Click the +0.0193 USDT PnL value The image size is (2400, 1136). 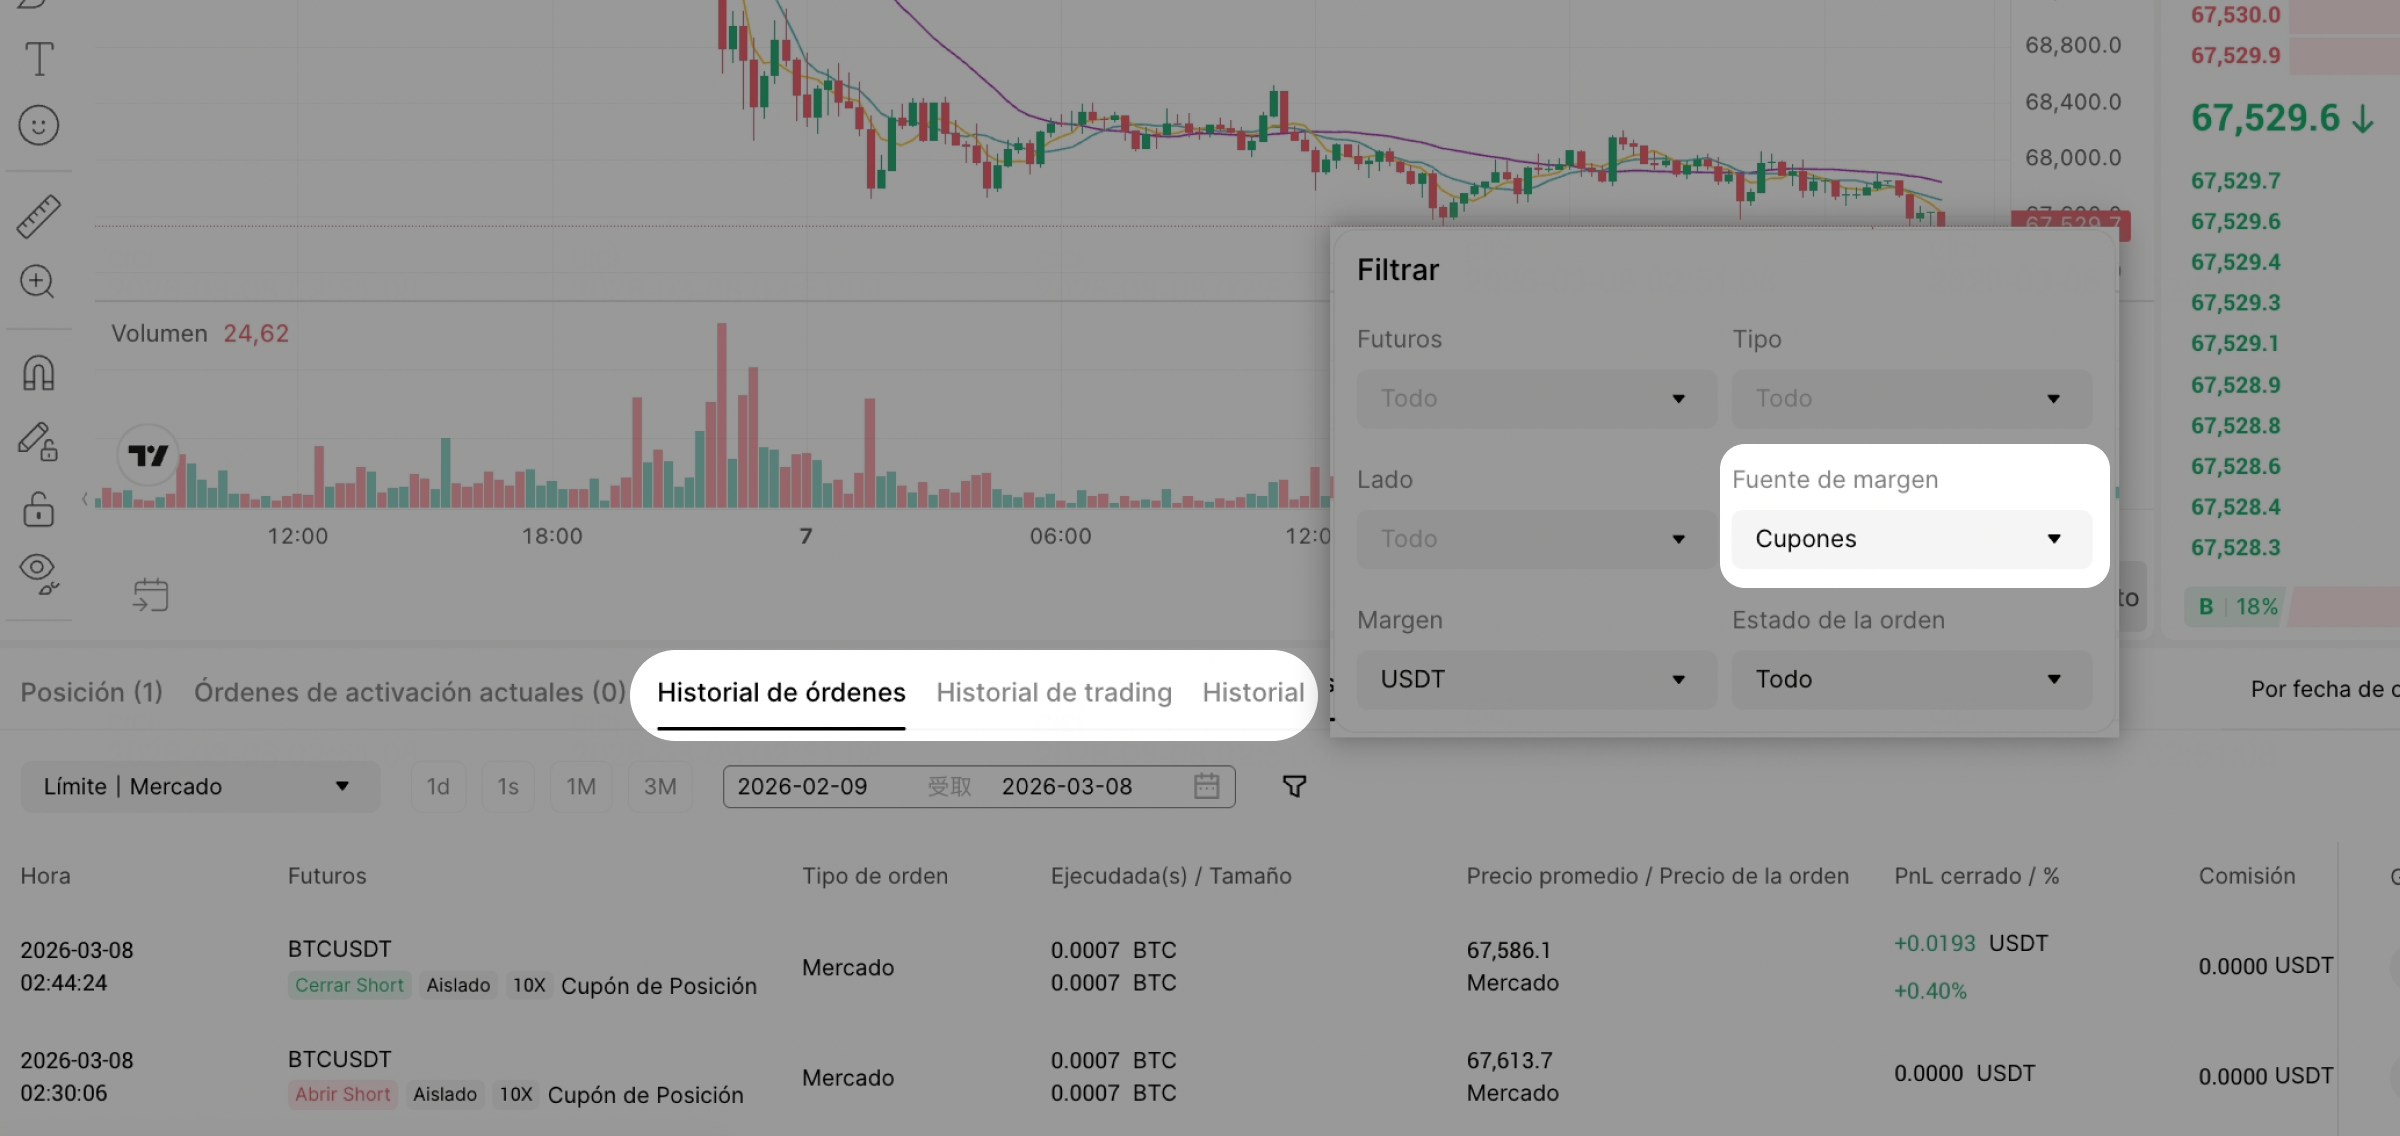(1970, 943)
